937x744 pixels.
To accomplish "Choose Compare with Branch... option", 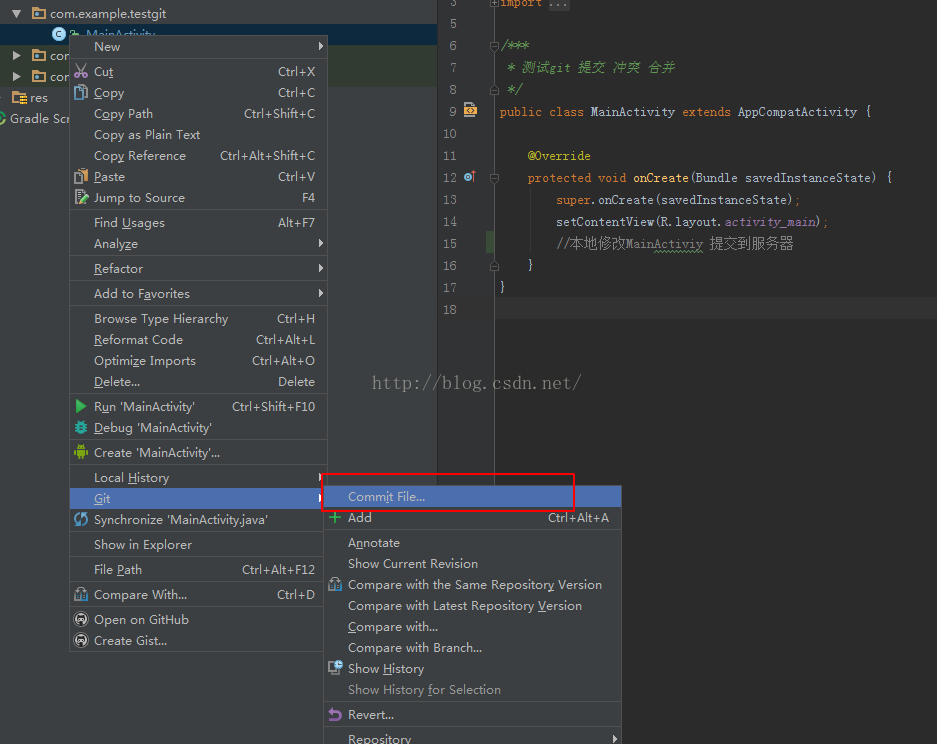I will (x=414, y=648).
